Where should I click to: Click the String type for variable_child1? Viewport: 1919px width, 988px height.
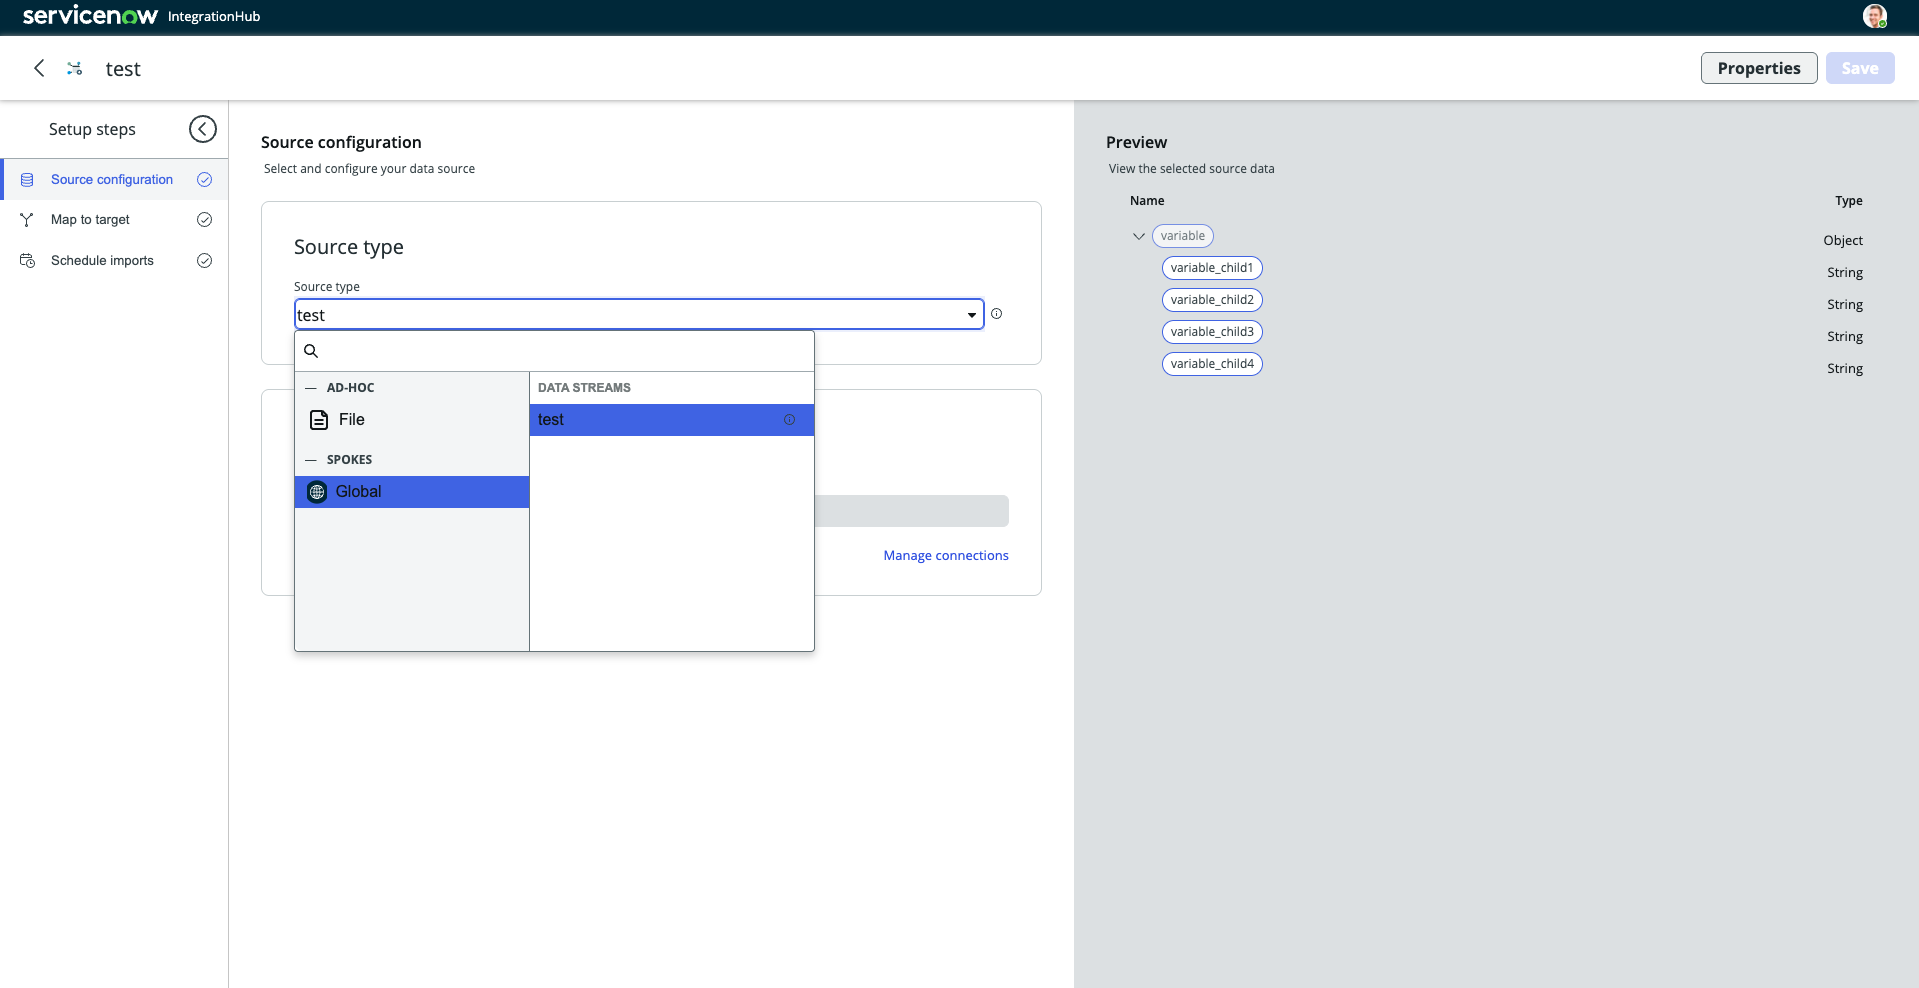tap(1845, 273)
